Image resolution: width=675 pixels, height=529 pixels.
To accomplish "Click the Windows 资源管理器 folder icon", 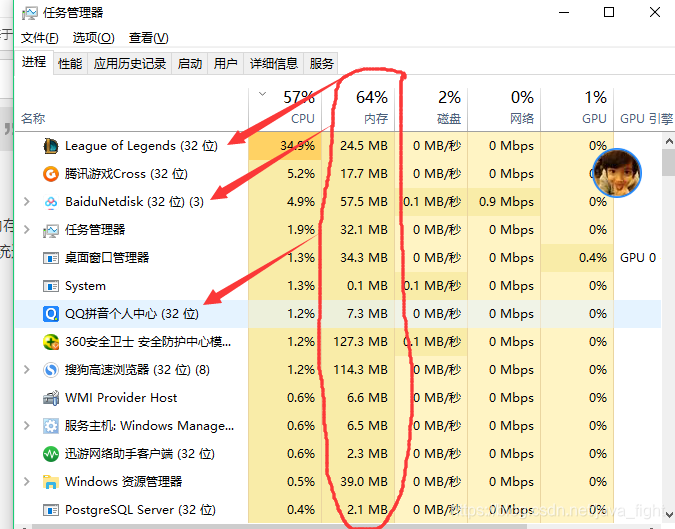I will pyautogui.click(x=51, y=482).
